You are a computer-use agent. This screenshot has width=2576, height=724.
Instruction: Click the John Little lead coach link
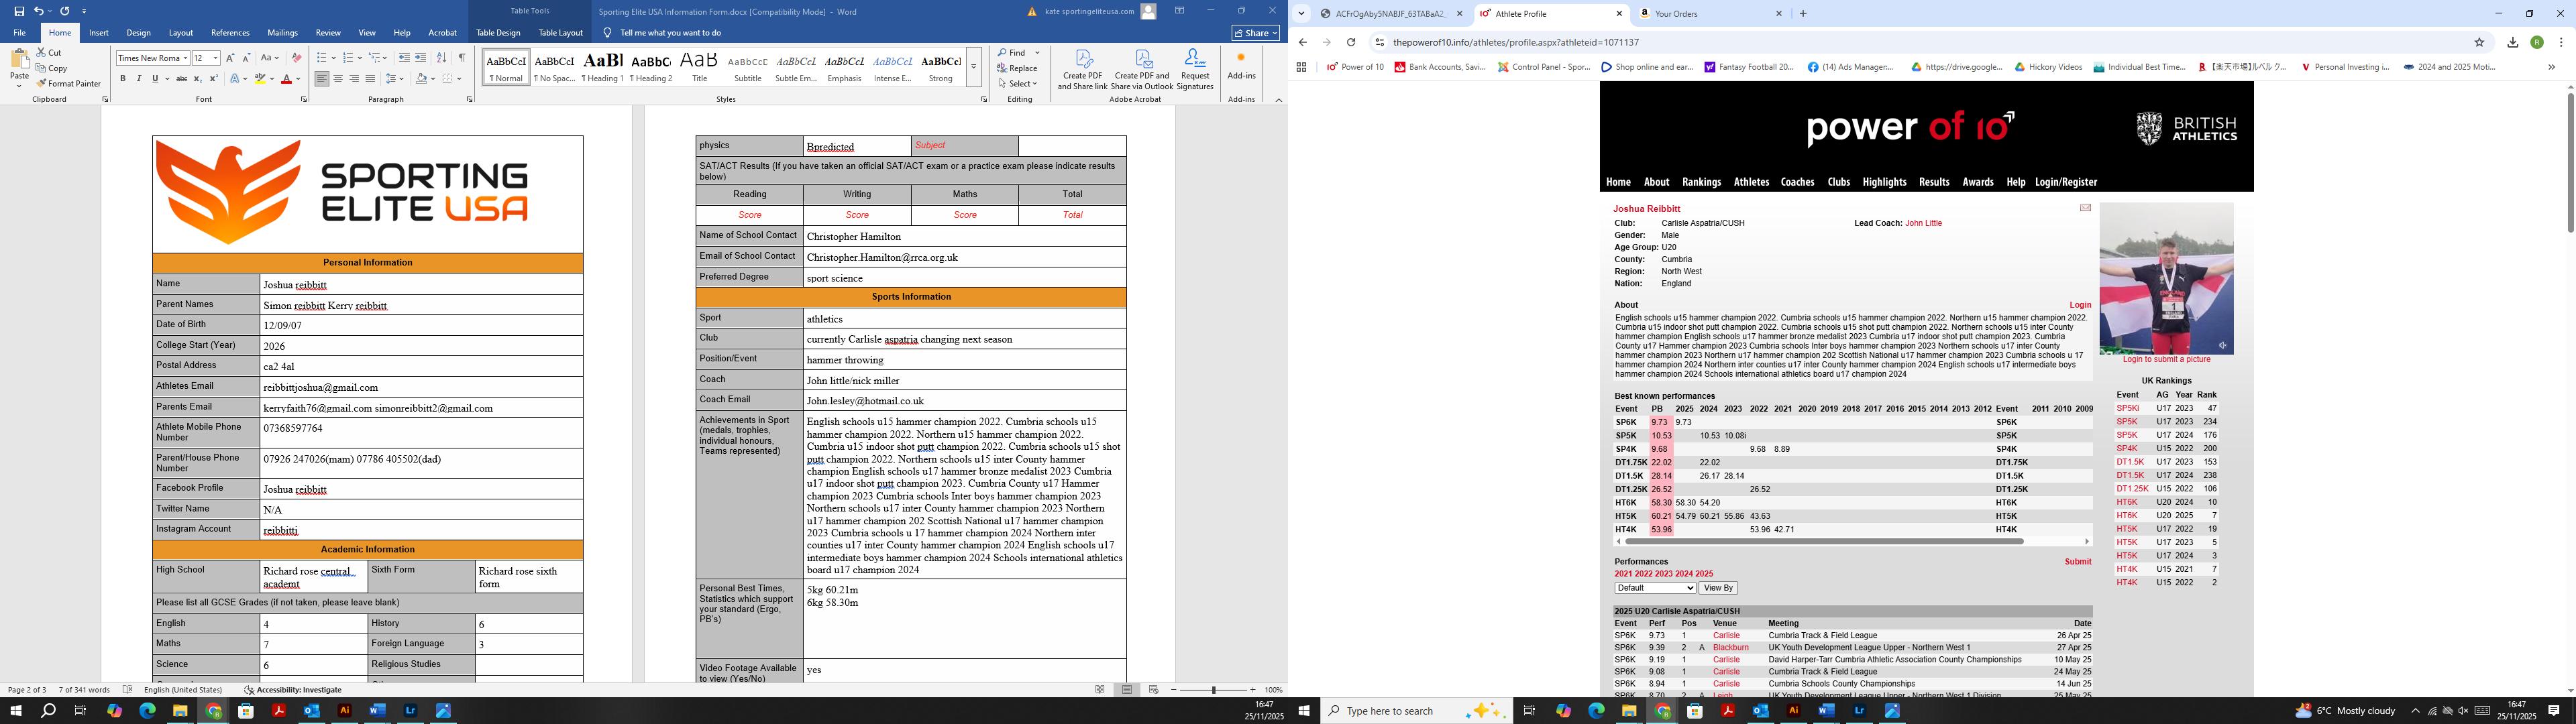click(x=1923, y=223)
